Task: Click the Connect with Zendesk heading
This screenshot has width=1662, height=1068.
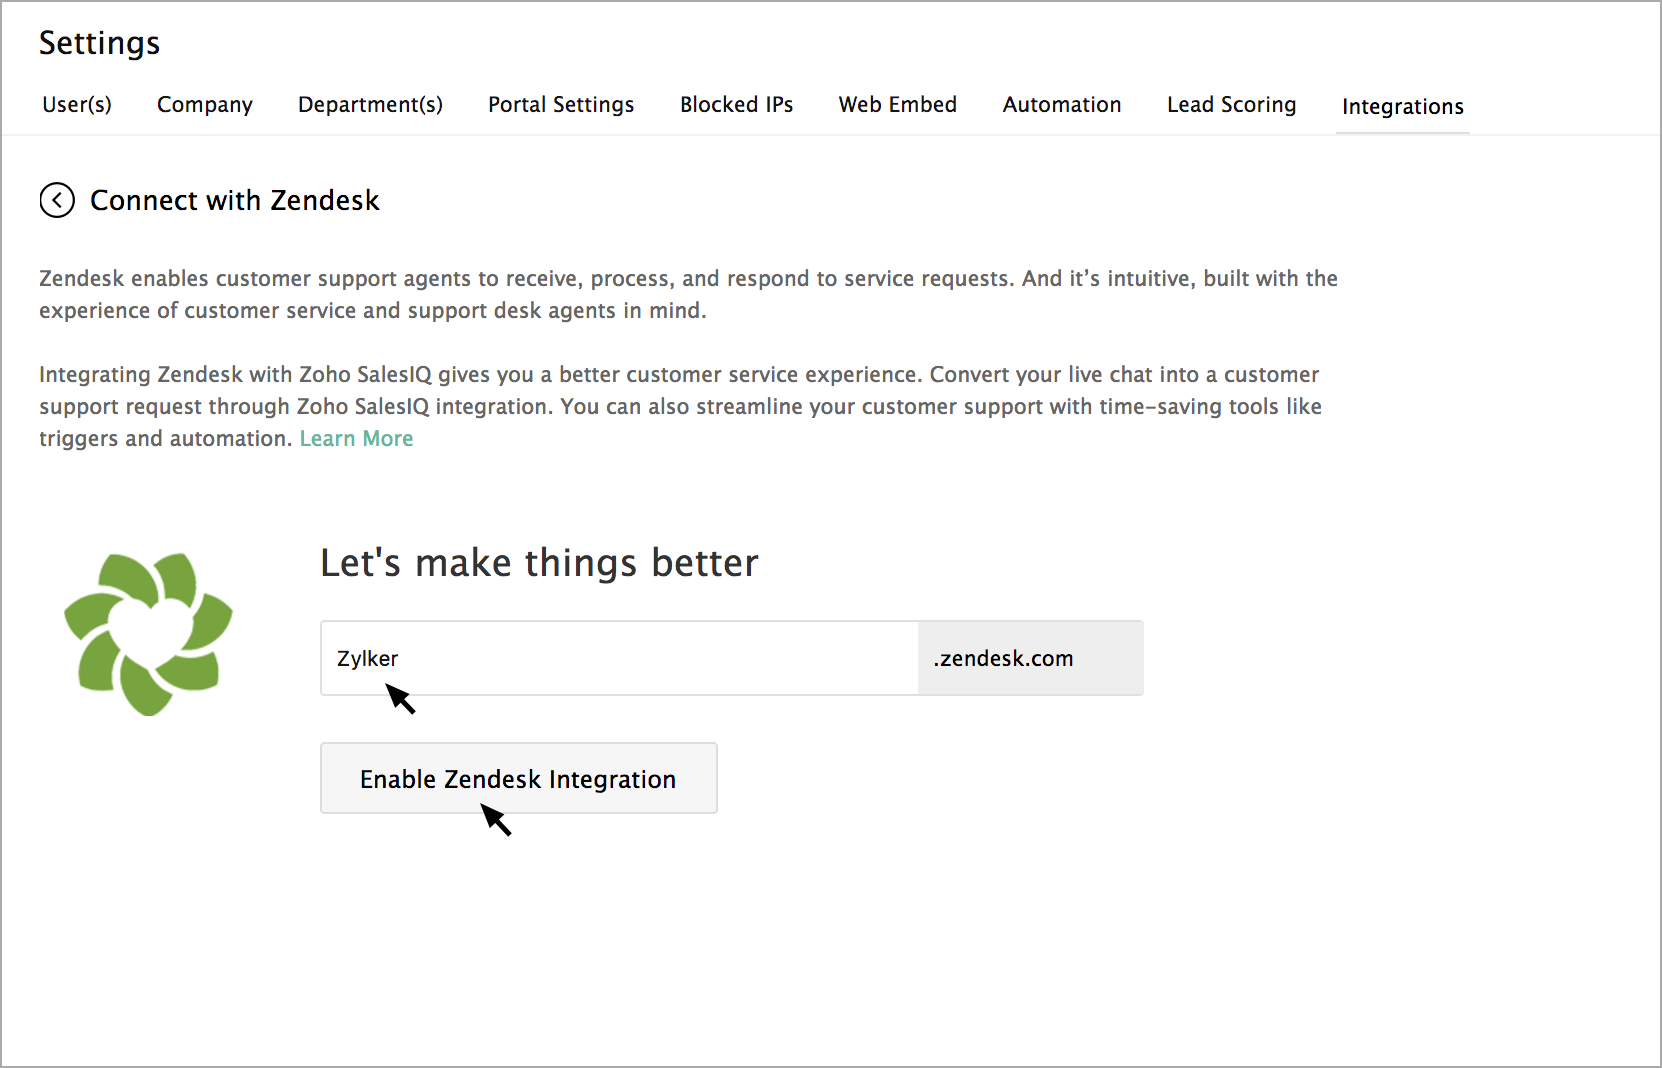Action: pyautogui.click(x=235, y=200)
